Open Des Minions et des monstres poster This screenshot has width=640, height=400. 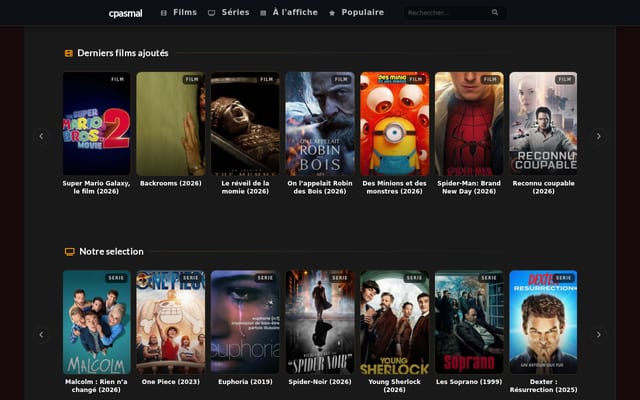point(394,124)
